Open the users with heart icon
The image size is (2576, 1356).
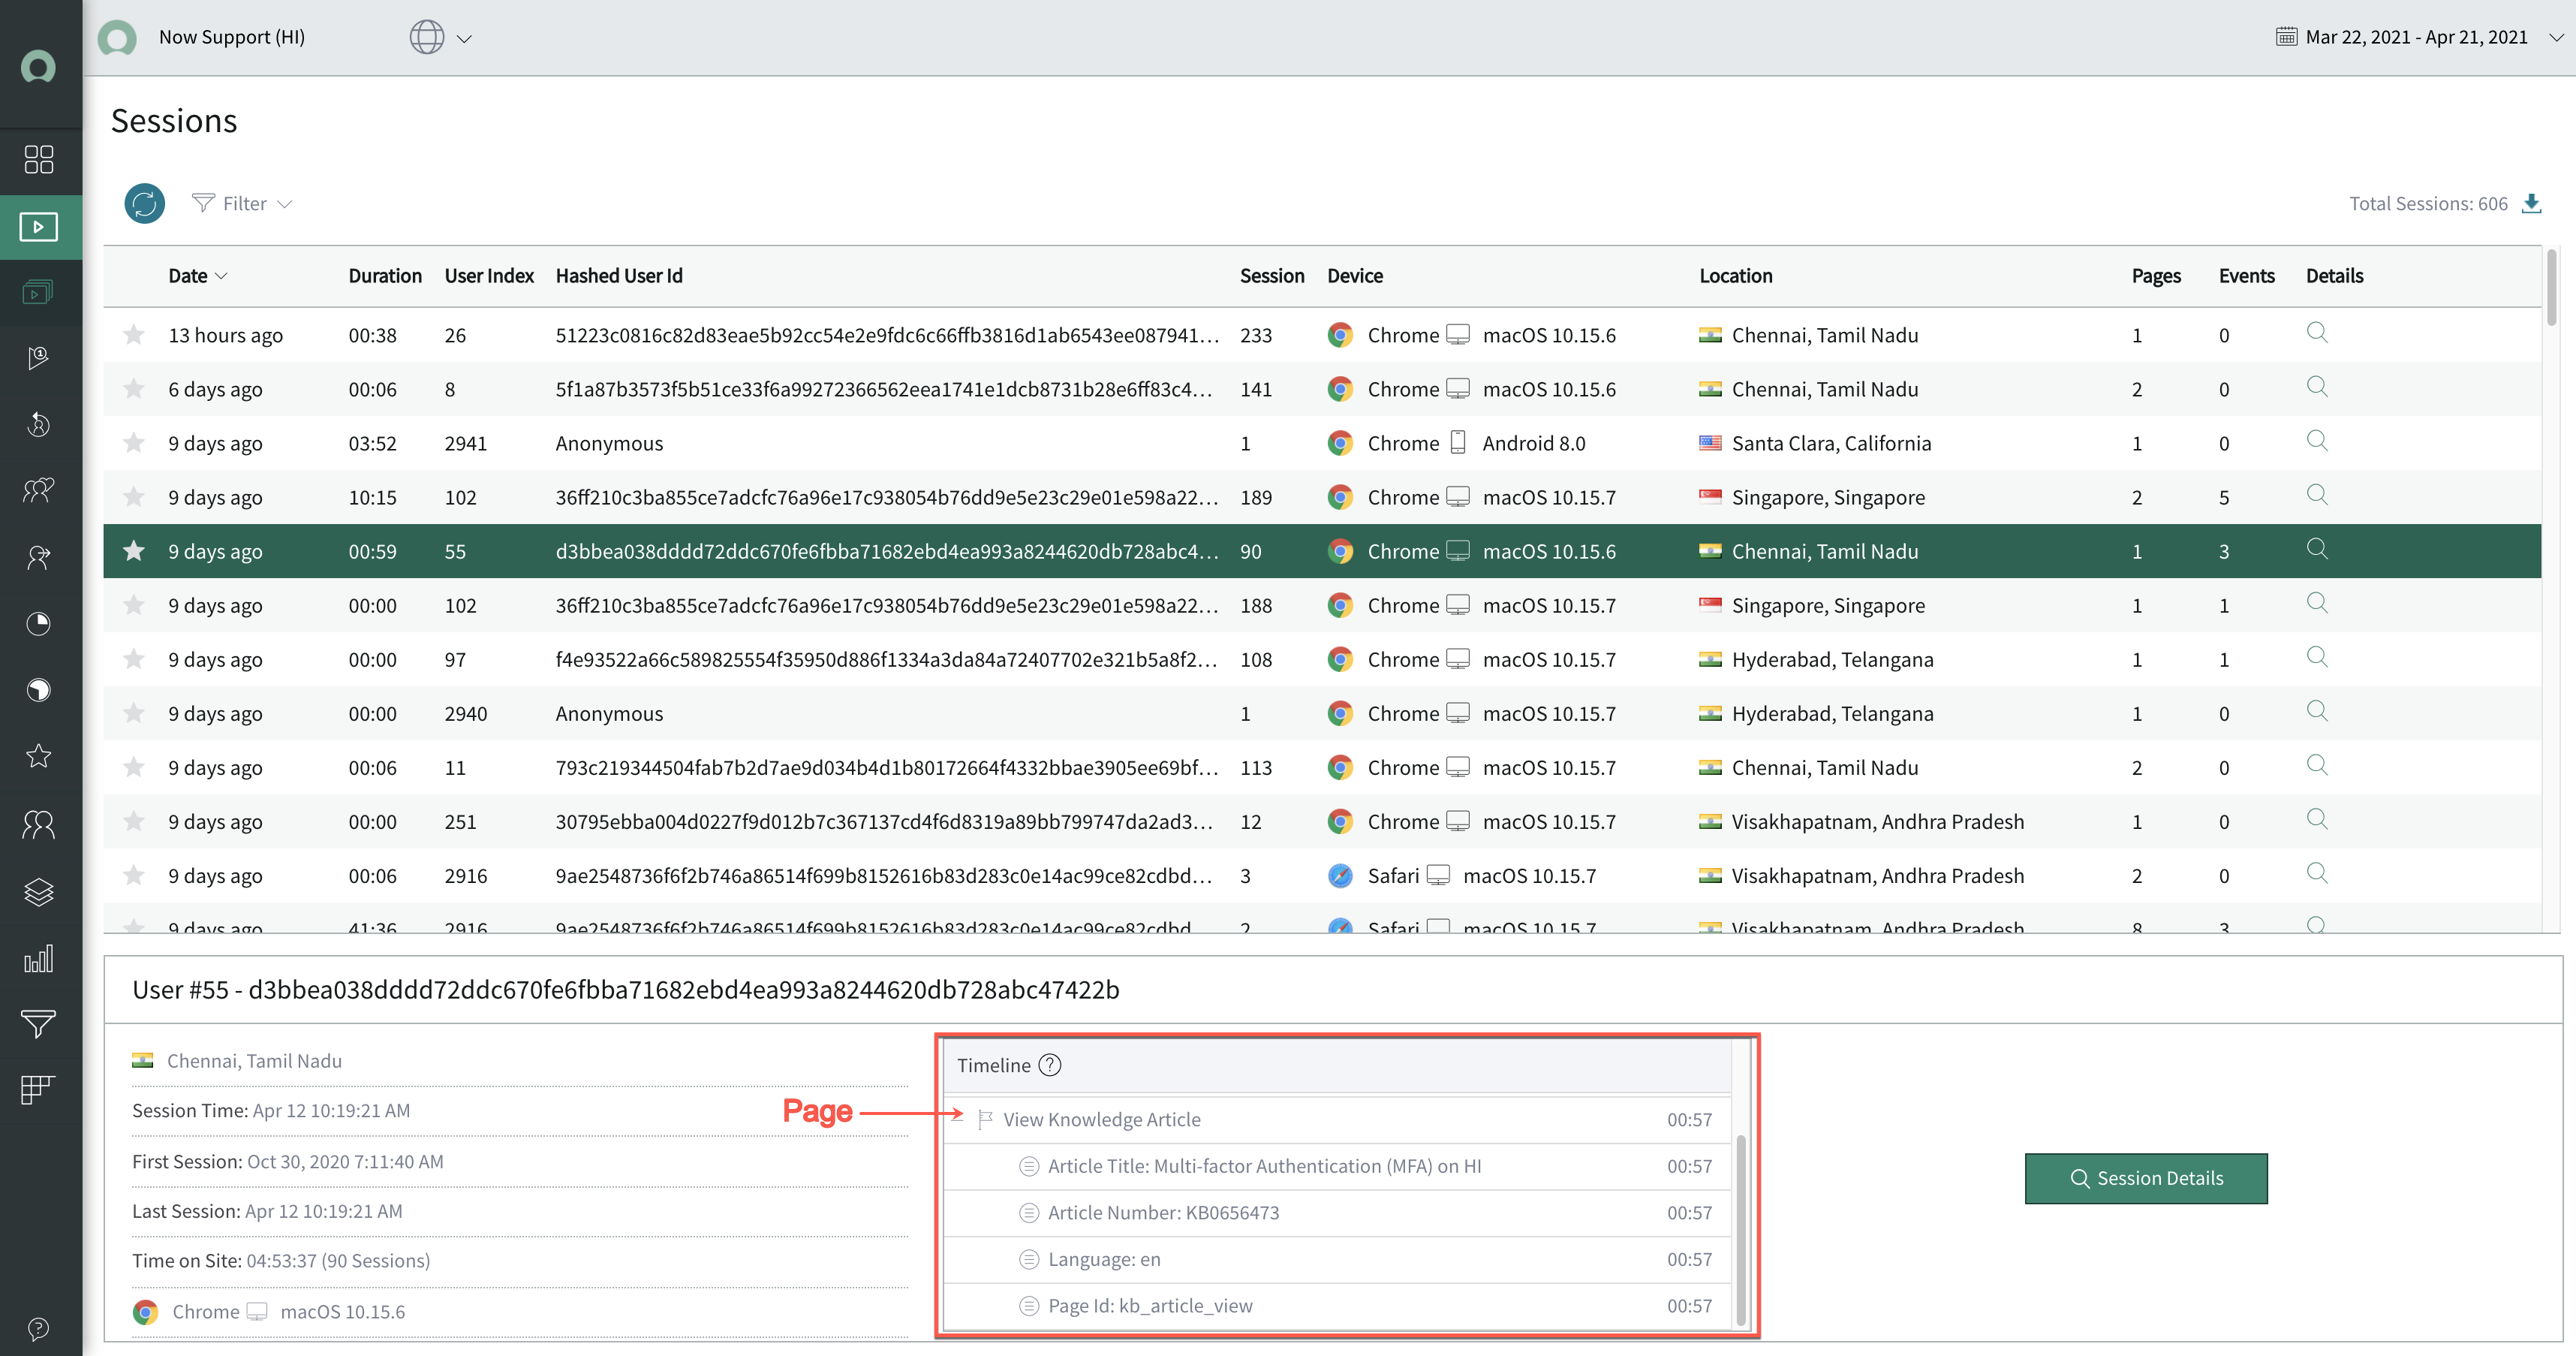point(39,490)
